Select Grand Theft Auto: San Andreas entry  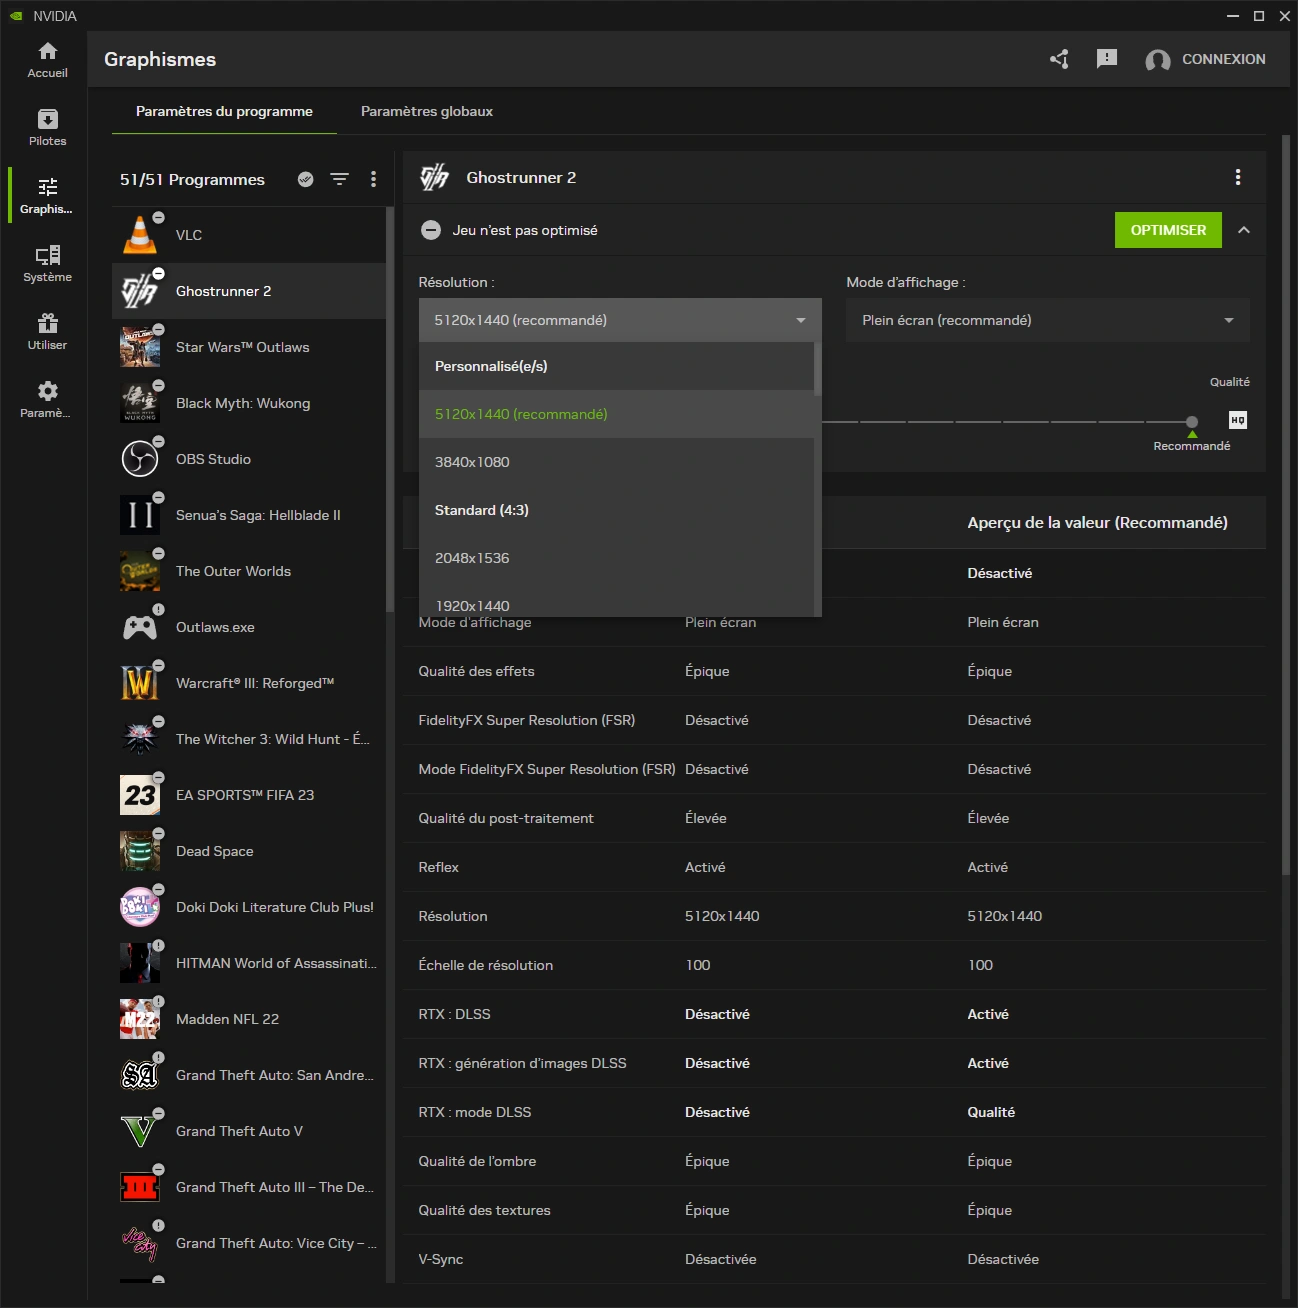249,1075
